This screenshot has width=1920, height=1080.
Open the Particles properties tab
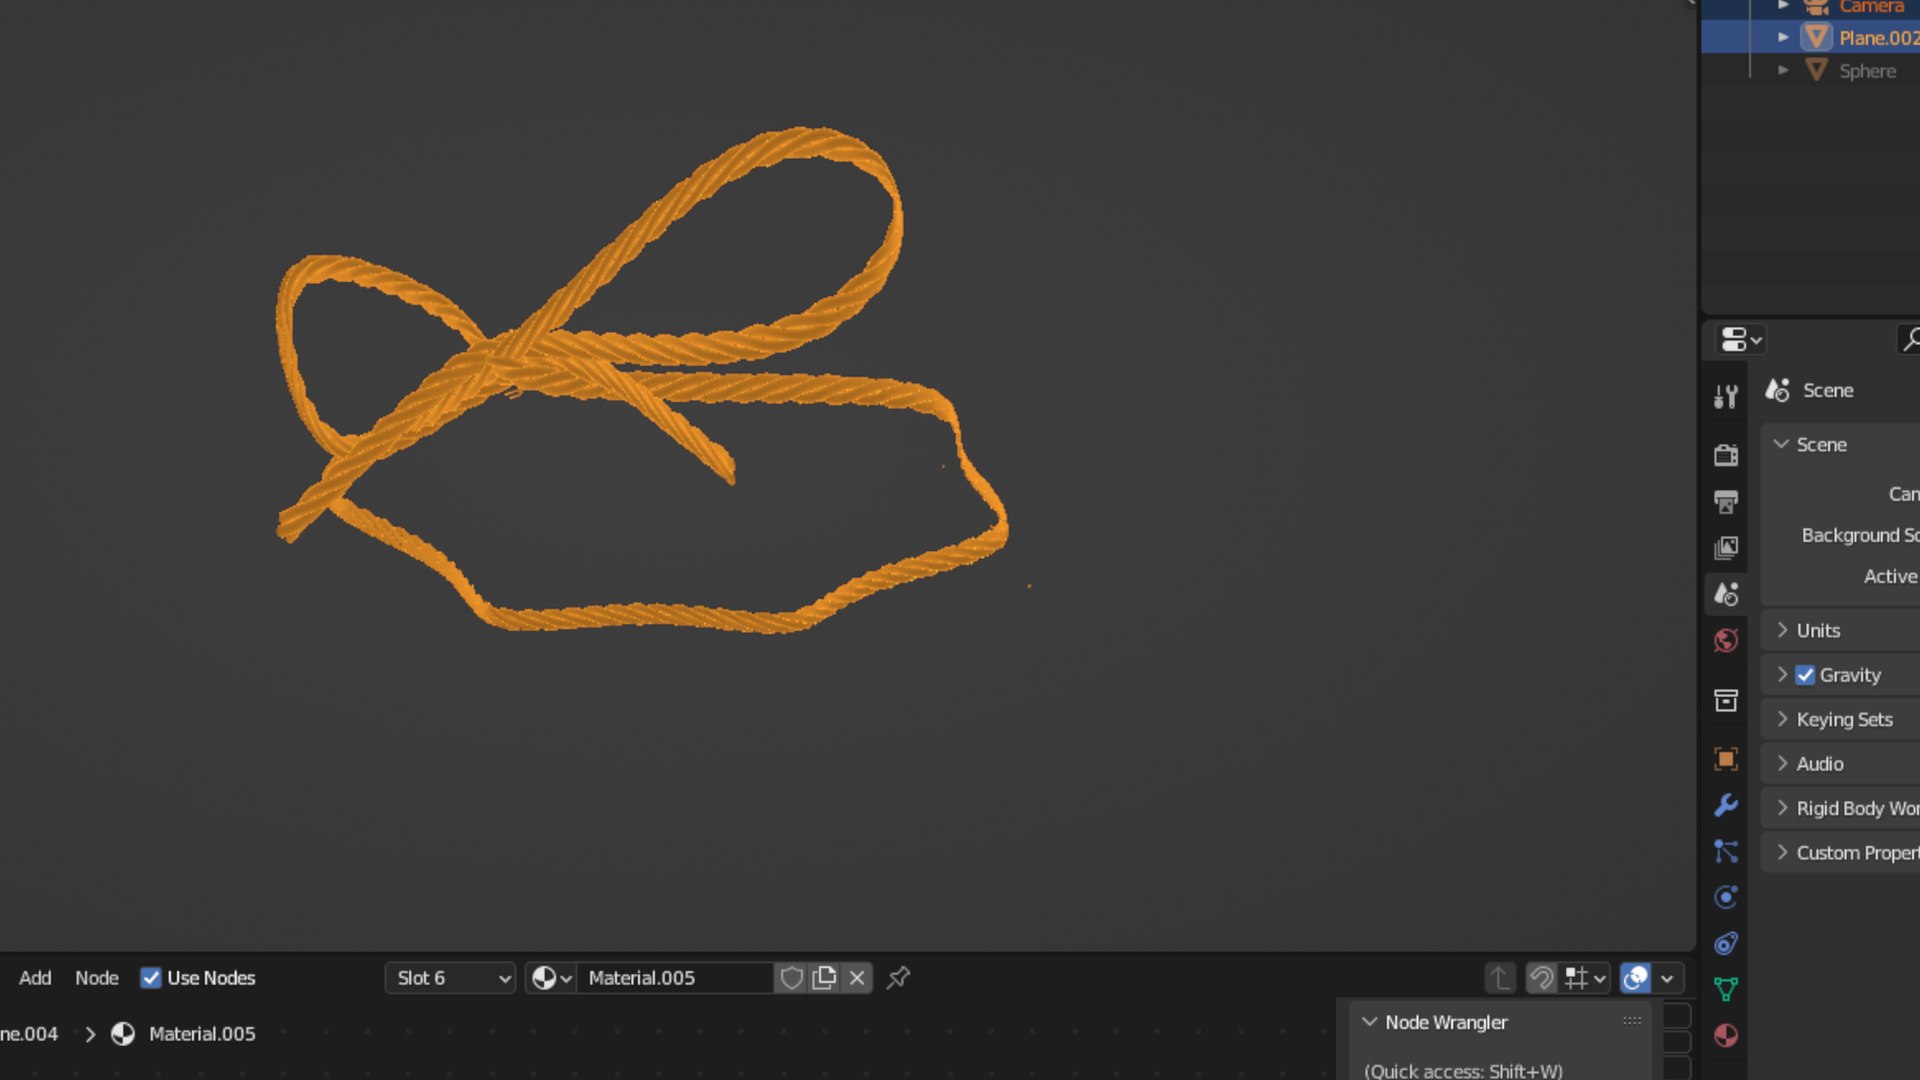(x=1725, y=851)
